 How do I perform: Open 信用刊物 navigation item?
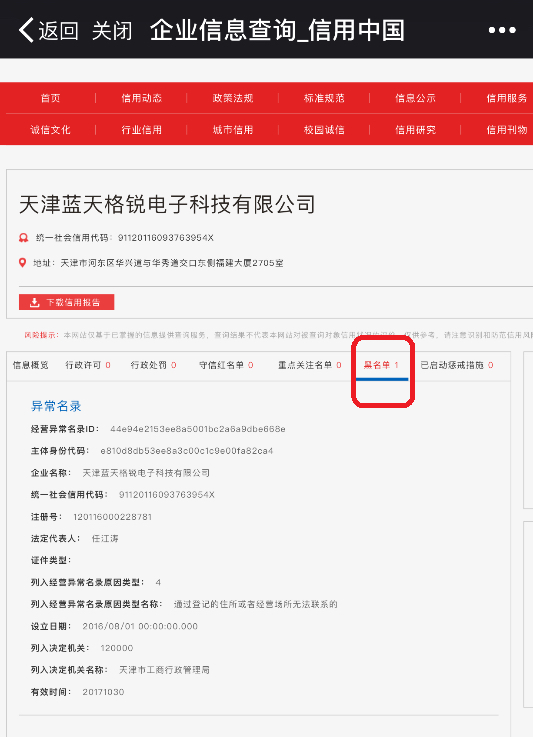click(507, 130)
